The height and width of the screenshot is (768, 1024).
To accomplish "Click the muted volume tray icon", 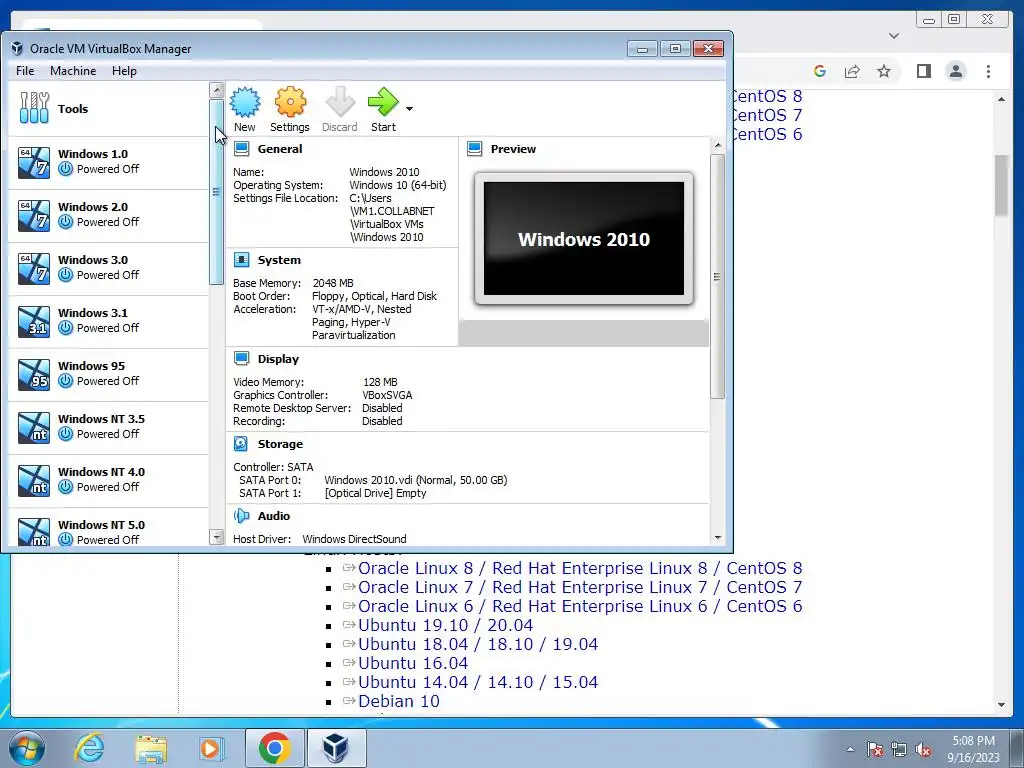I will (x=922, y=750).
